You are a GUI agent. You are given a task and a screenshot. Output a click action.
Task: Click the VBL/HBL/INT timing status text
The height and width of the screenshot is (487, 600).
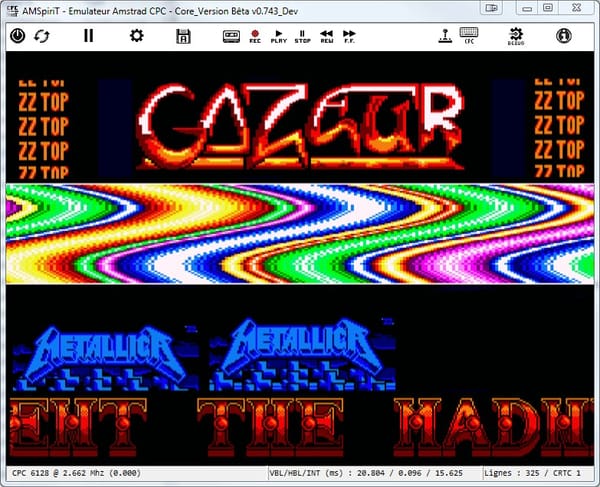point(366,473)
